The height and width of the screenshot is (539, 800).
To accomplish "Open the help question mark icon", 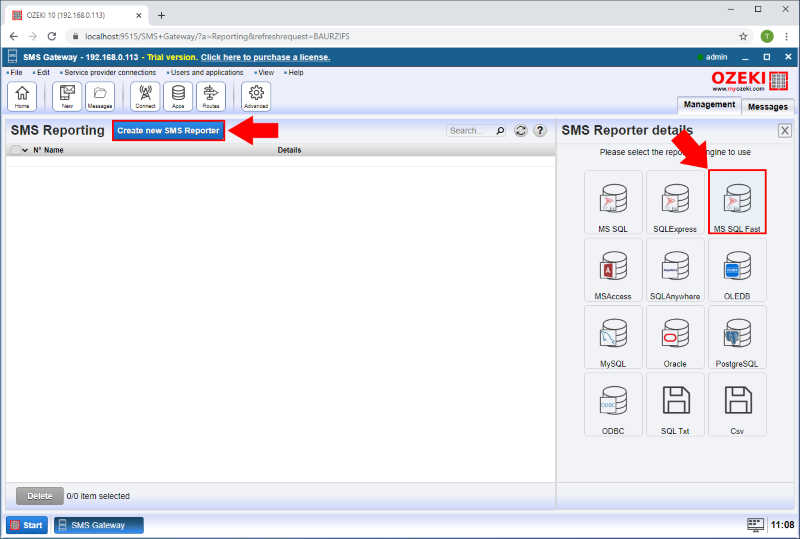I will [540, 131].
